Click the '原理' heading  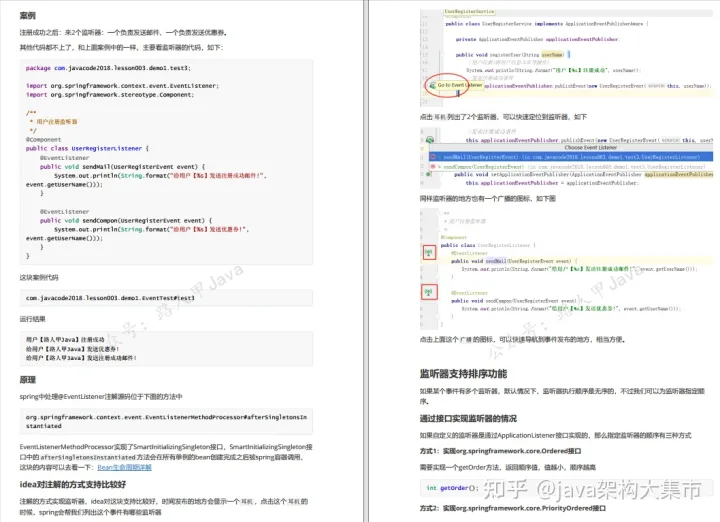point(28,380)
